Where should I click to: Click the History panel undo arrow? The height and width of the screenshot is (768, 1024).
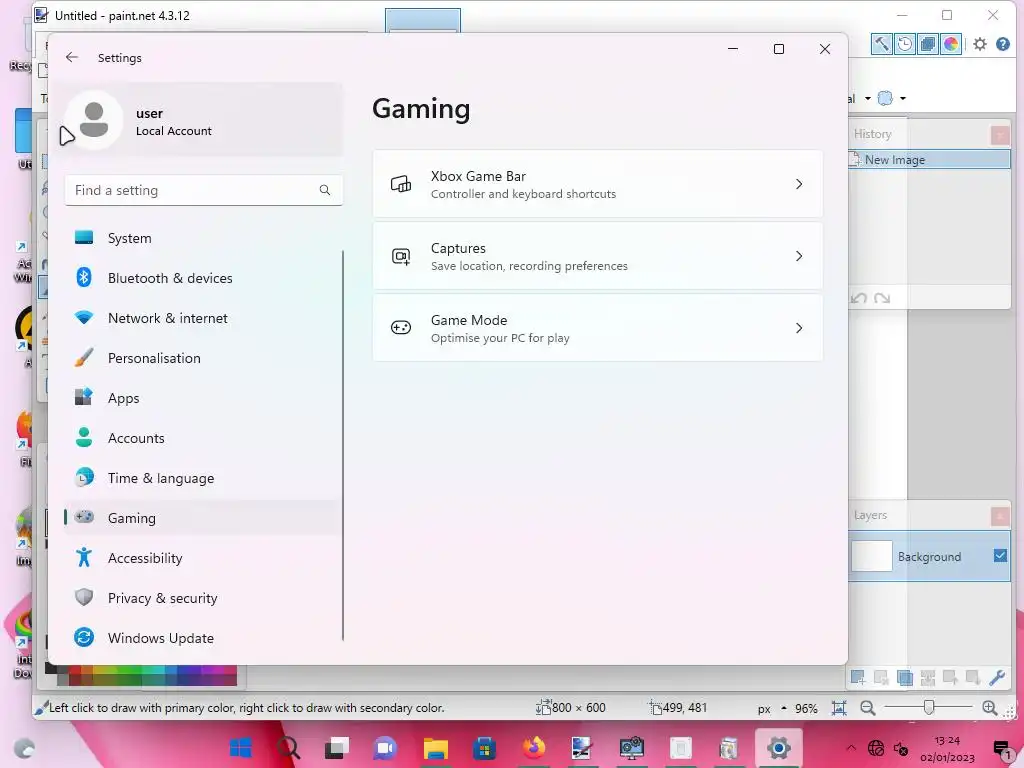click(859, 298)
